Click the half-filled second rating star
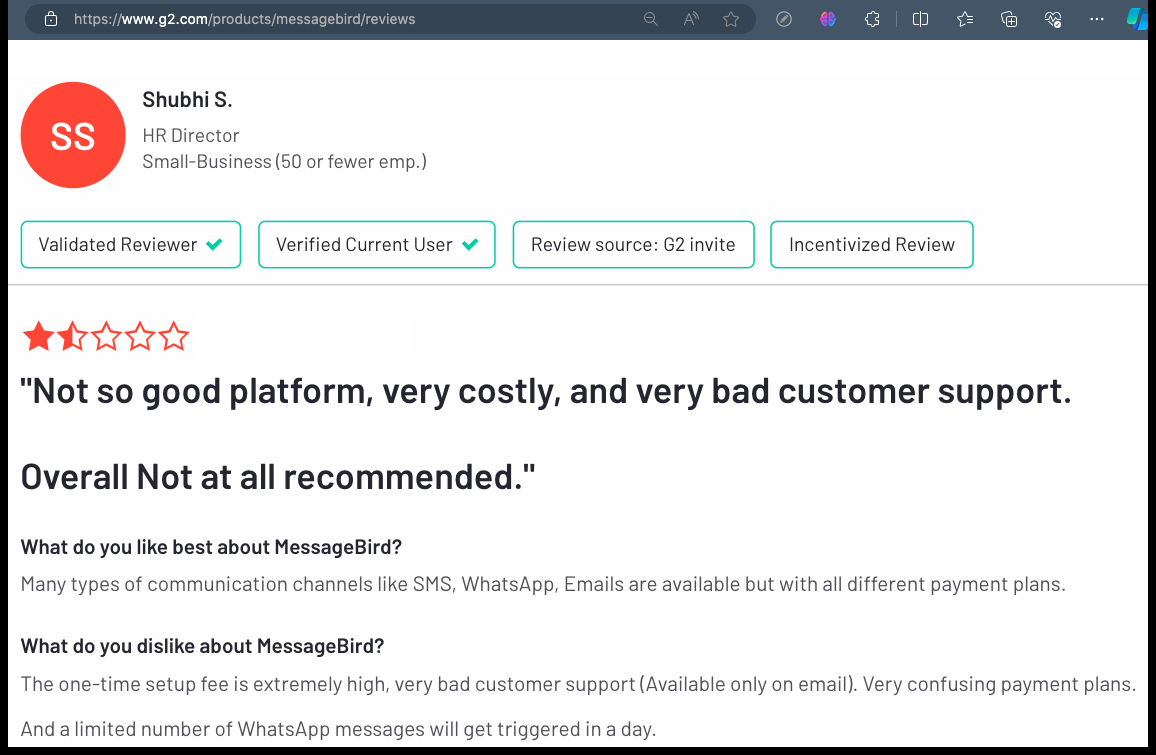The width and height of the screenshot is (1156, 755). 72,336
